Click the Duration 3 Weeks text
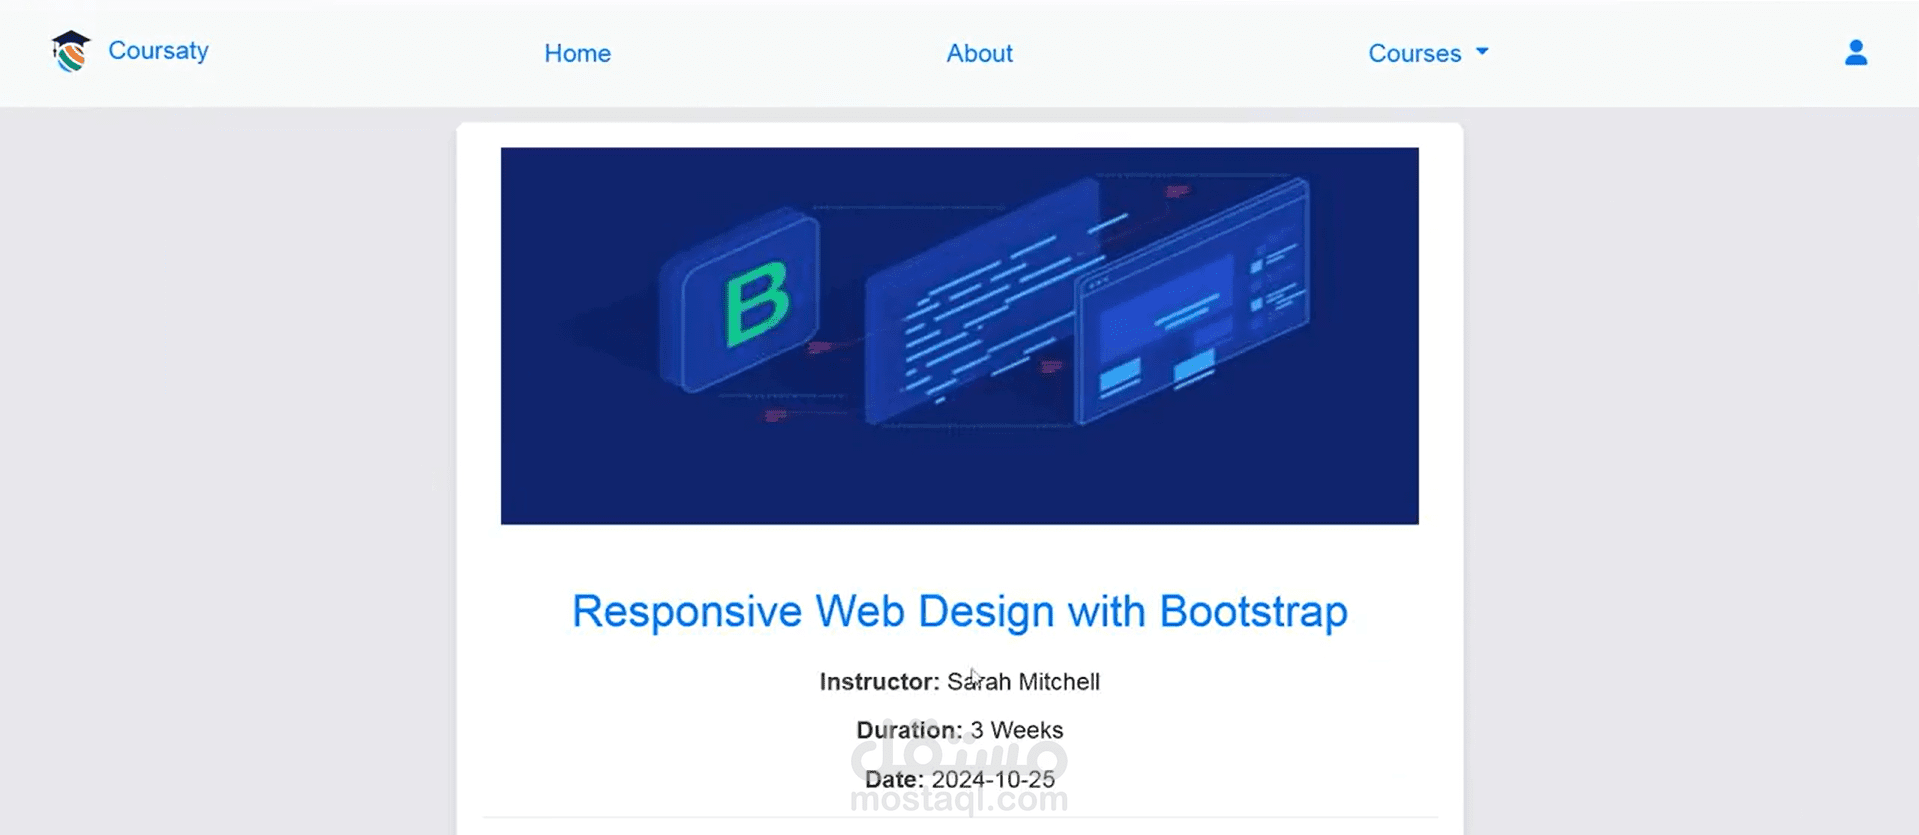Screen dimensions: 1919x835 click(x=959, y=730)
